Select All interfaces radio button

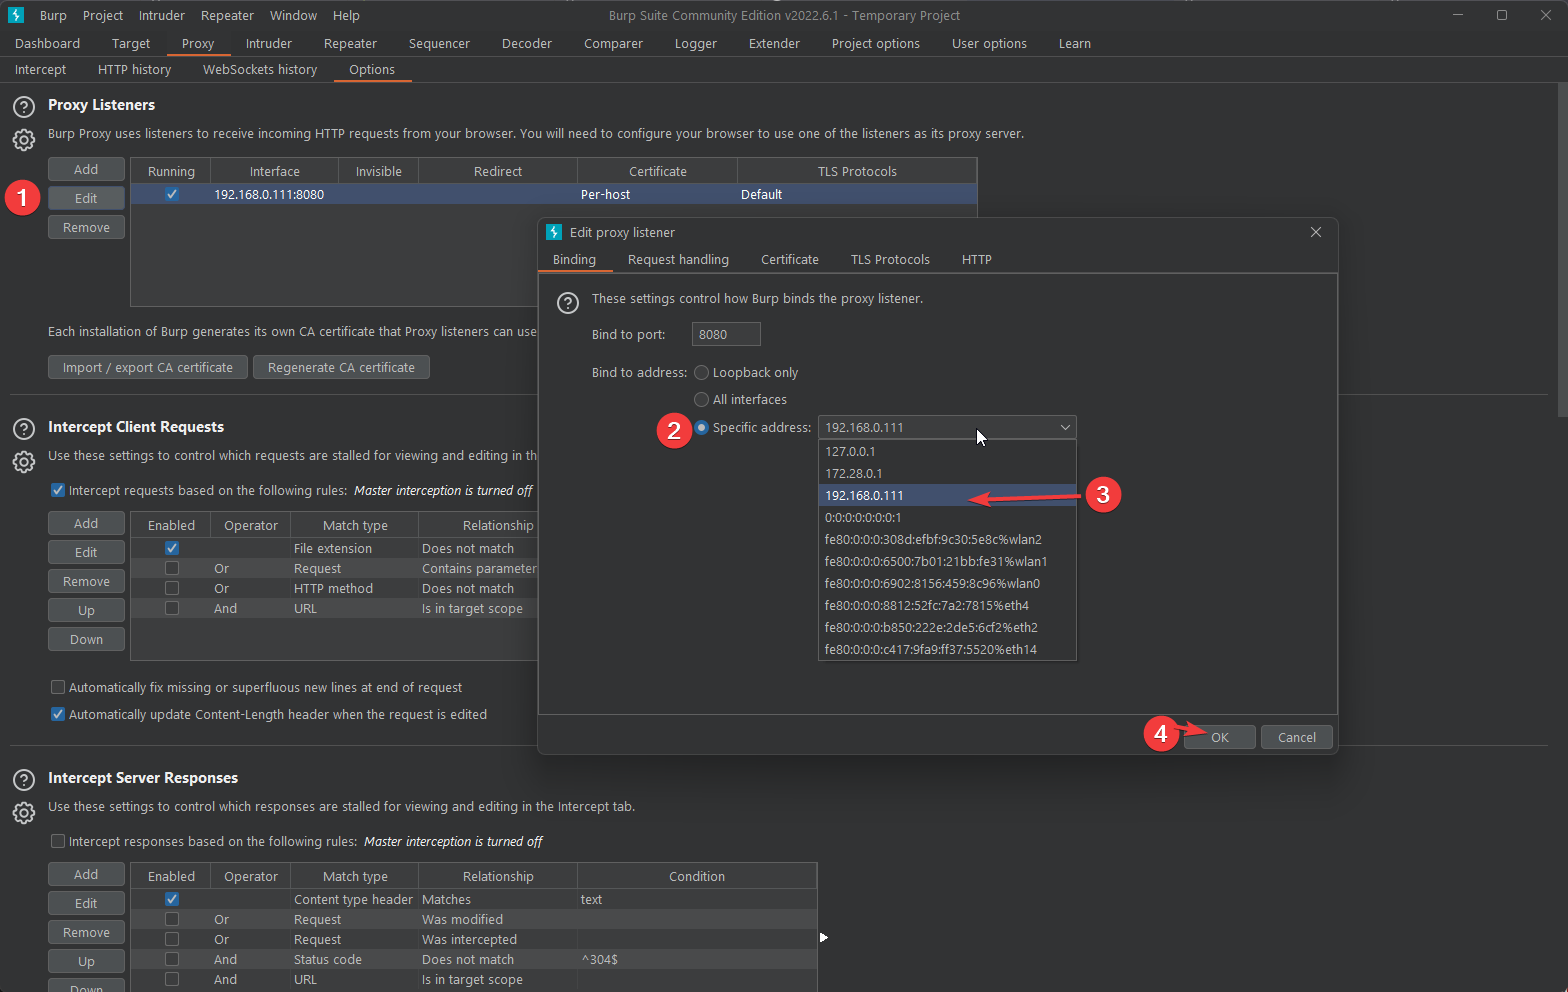[x=702, y=399]
